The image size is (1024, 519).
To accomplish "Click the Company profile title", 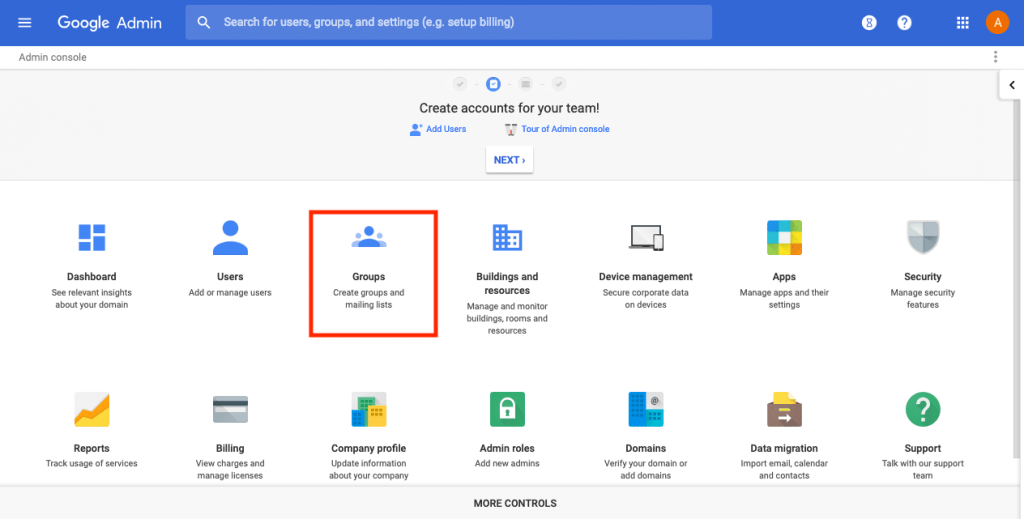I will point(368,448).
